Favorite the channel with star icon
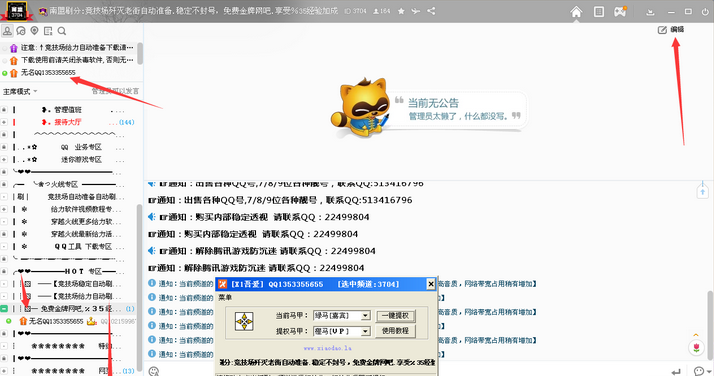 pos(401,11)
